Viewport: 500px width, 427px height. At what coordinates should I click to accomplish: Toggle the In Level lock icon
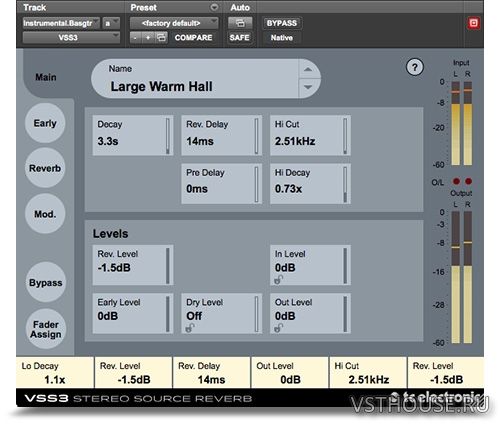pos(278,279)
